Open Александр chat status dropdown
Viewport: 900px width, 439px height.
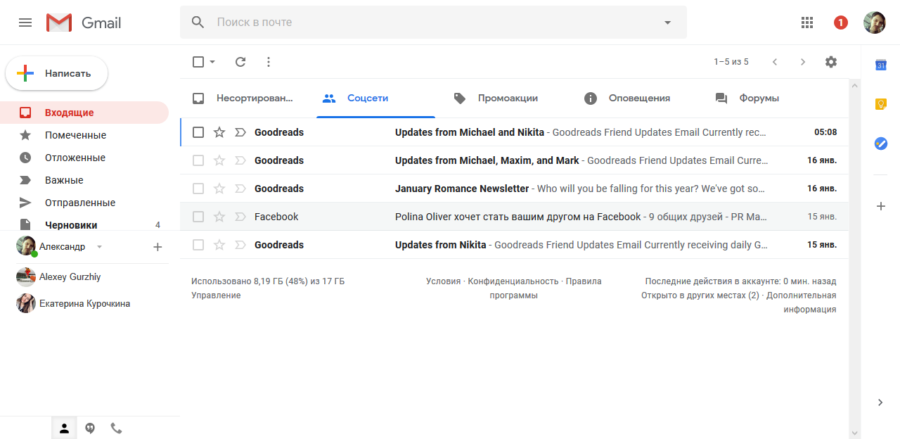coord(99,247)
